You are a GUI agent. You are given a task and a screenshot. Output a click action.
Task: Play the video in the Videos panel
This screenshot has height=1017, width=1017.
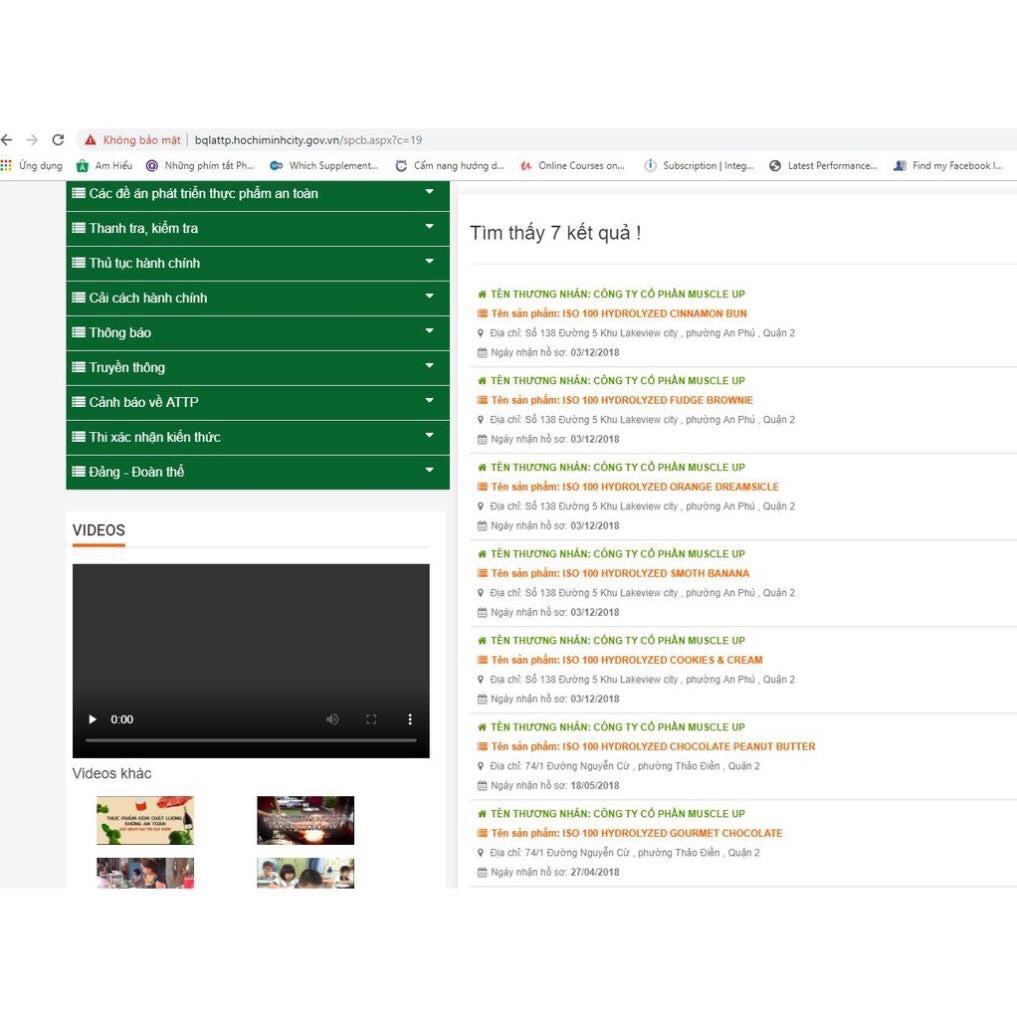pyautogui.click(x=93, y=719)
